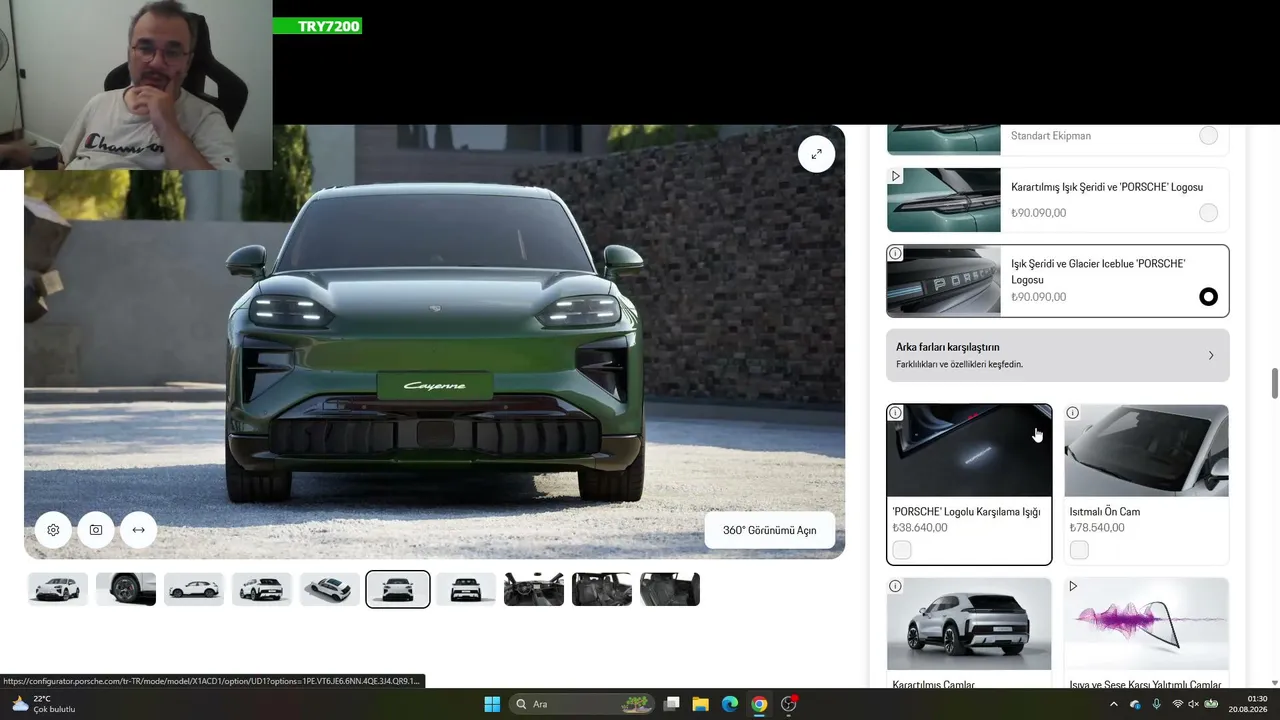Select the highlighted front view thumbnail

click(x=398, y=589)
